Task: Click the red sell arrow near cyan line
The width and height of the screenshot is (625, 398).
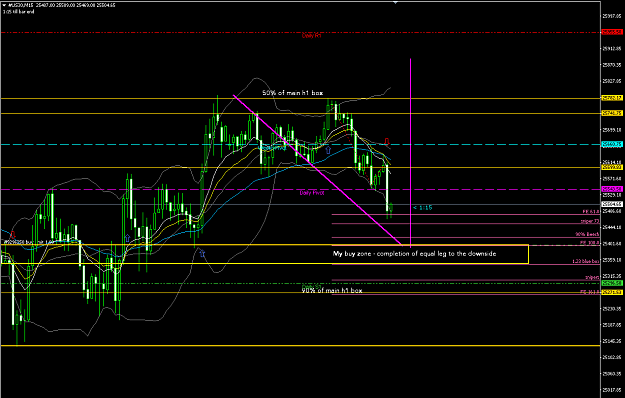Action: [x=387, y=141]
